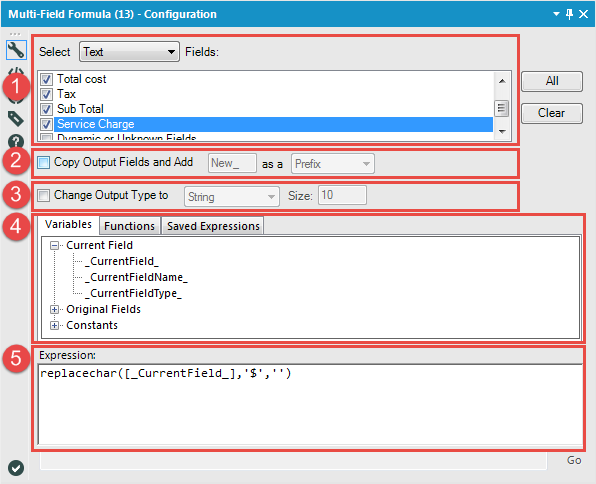This screenshot has width=596, height=484.
Task: Open the Select field type dropdown showing Text
Action: (129, 52)
